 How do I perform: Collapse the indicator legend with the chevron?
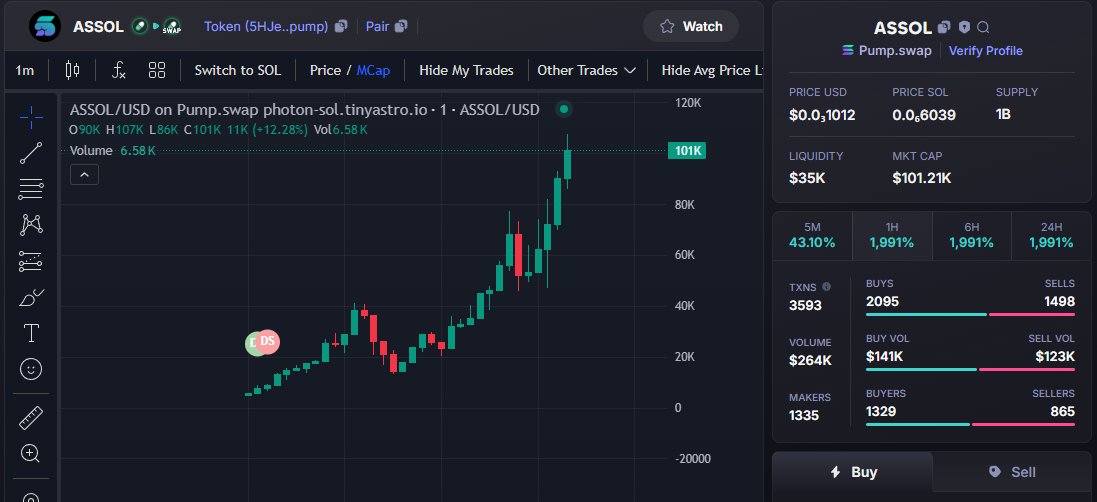click(84, 175)
